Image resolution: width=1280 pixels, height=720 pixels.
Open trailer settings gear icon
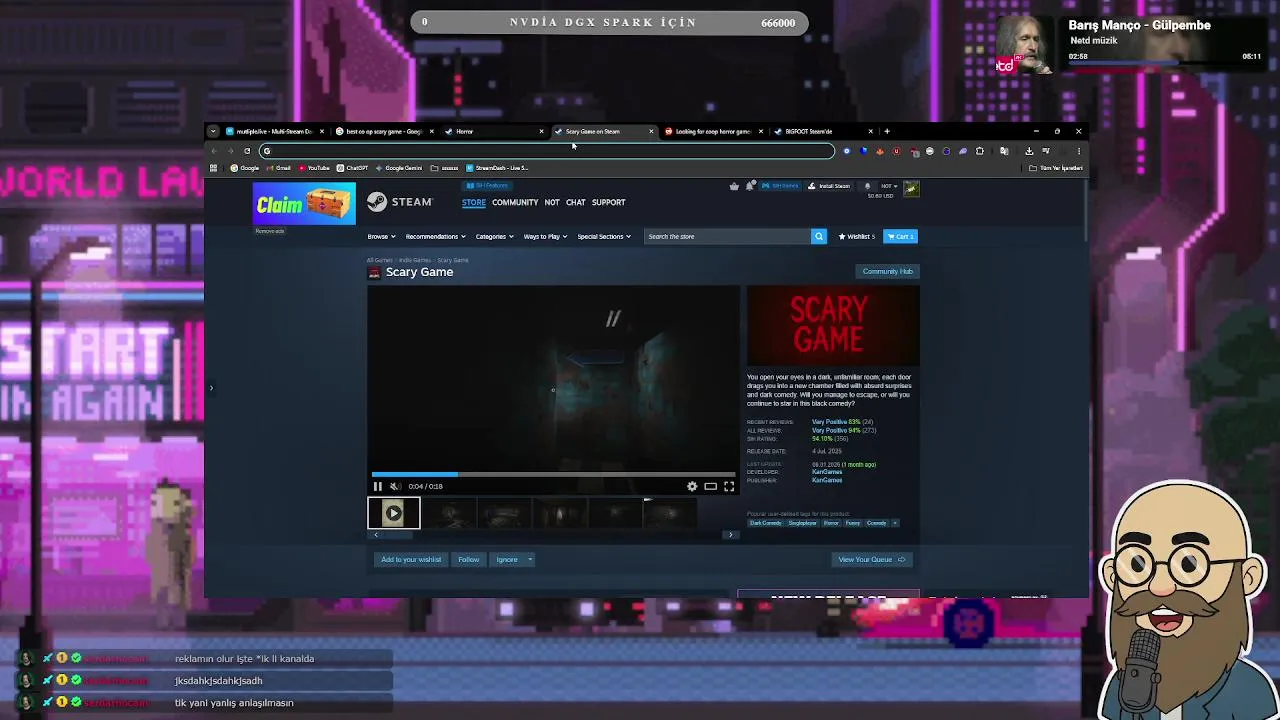[692, 486]
